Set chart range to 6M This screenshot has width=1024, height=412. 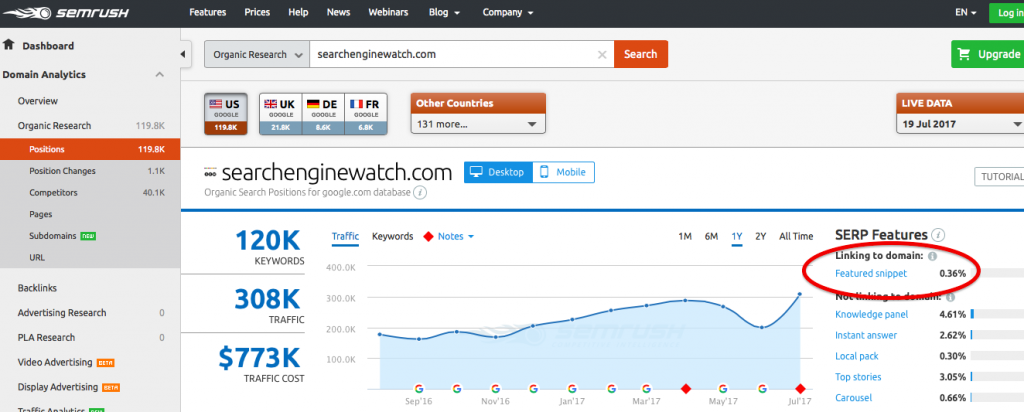pos(711,236)
